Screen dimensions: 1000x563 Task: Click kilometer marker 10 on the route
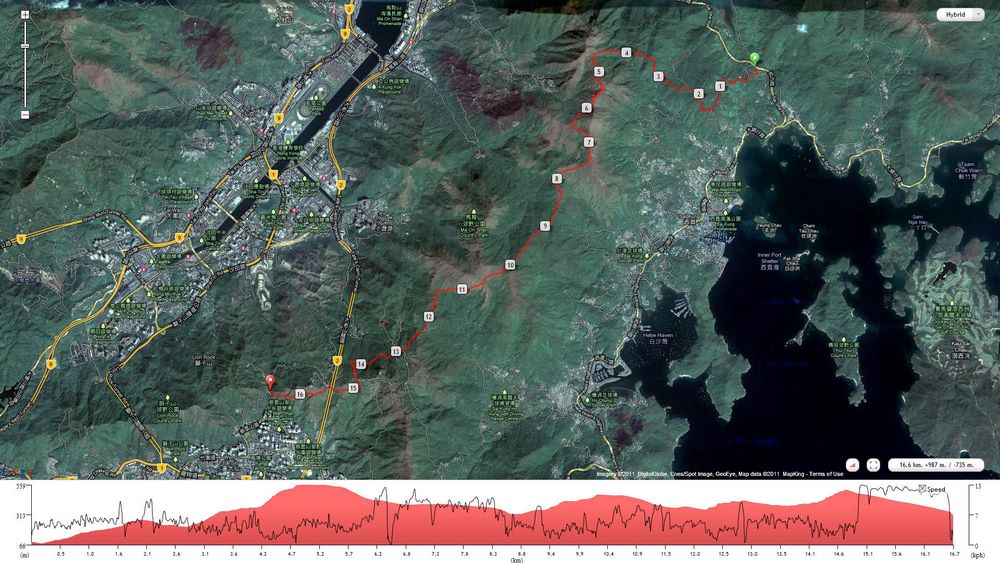point(510,265)
